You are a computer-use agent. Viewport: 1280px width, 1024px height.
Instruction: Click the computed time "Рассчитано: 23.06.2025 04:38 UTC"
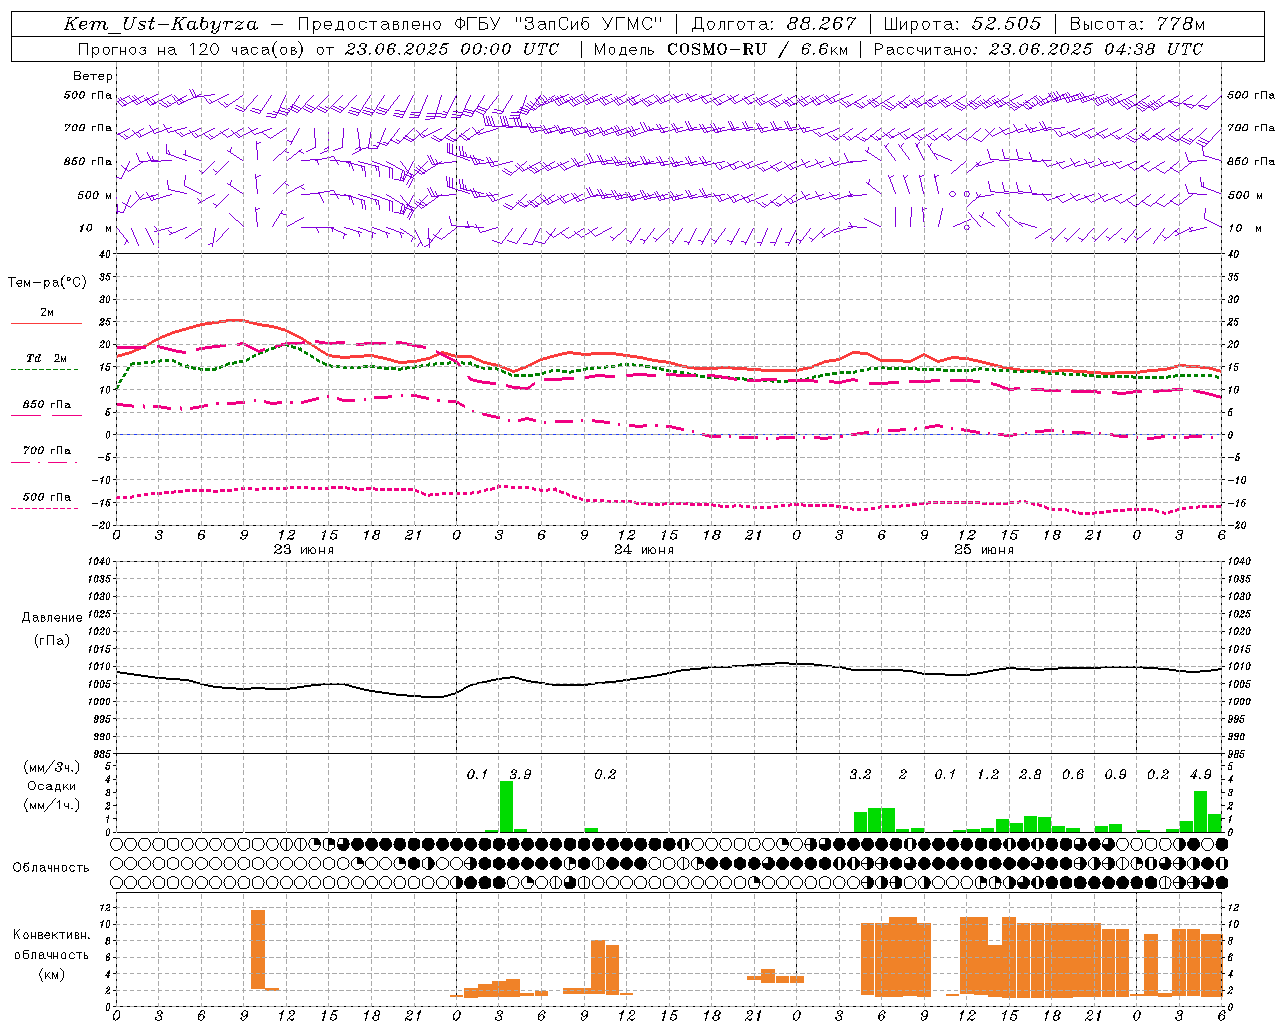(1038, 49)
